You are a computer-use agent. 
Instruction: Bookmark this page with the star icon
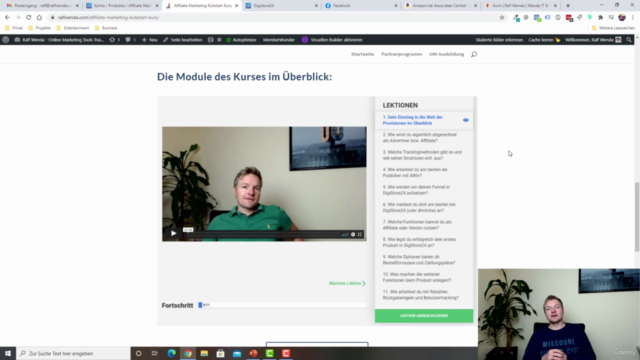[502, 18]
